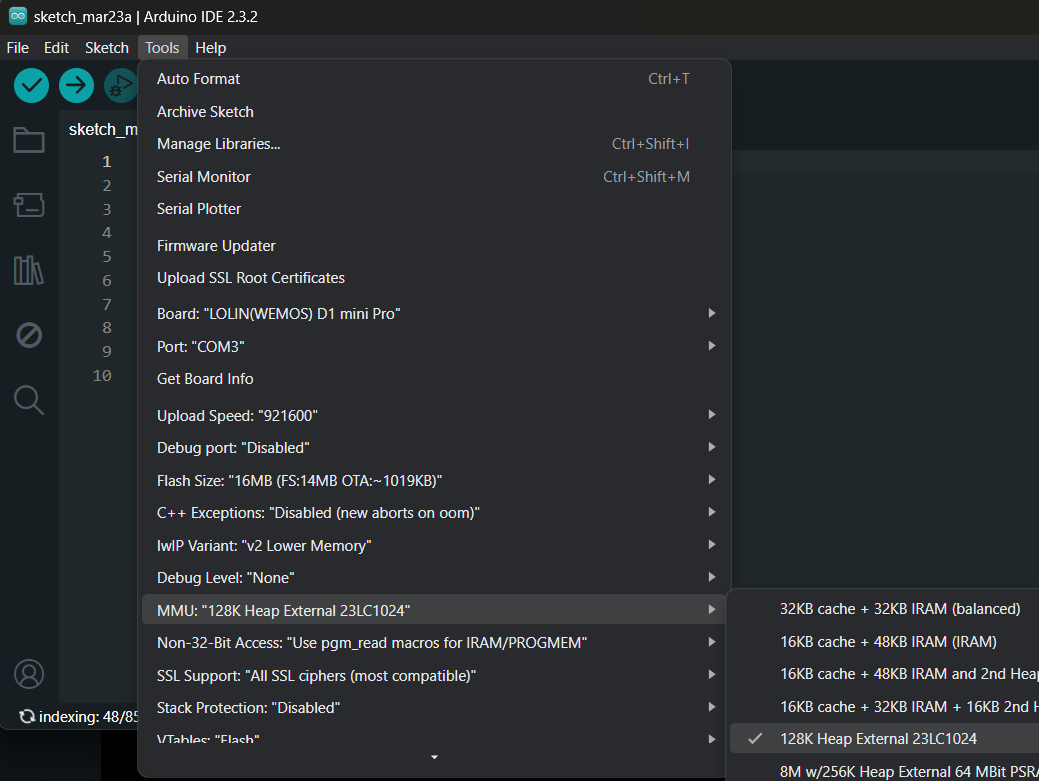Select 16KB cache + 32KB IRAM + 16KB 2nd Heap

(x=885, y=707)
